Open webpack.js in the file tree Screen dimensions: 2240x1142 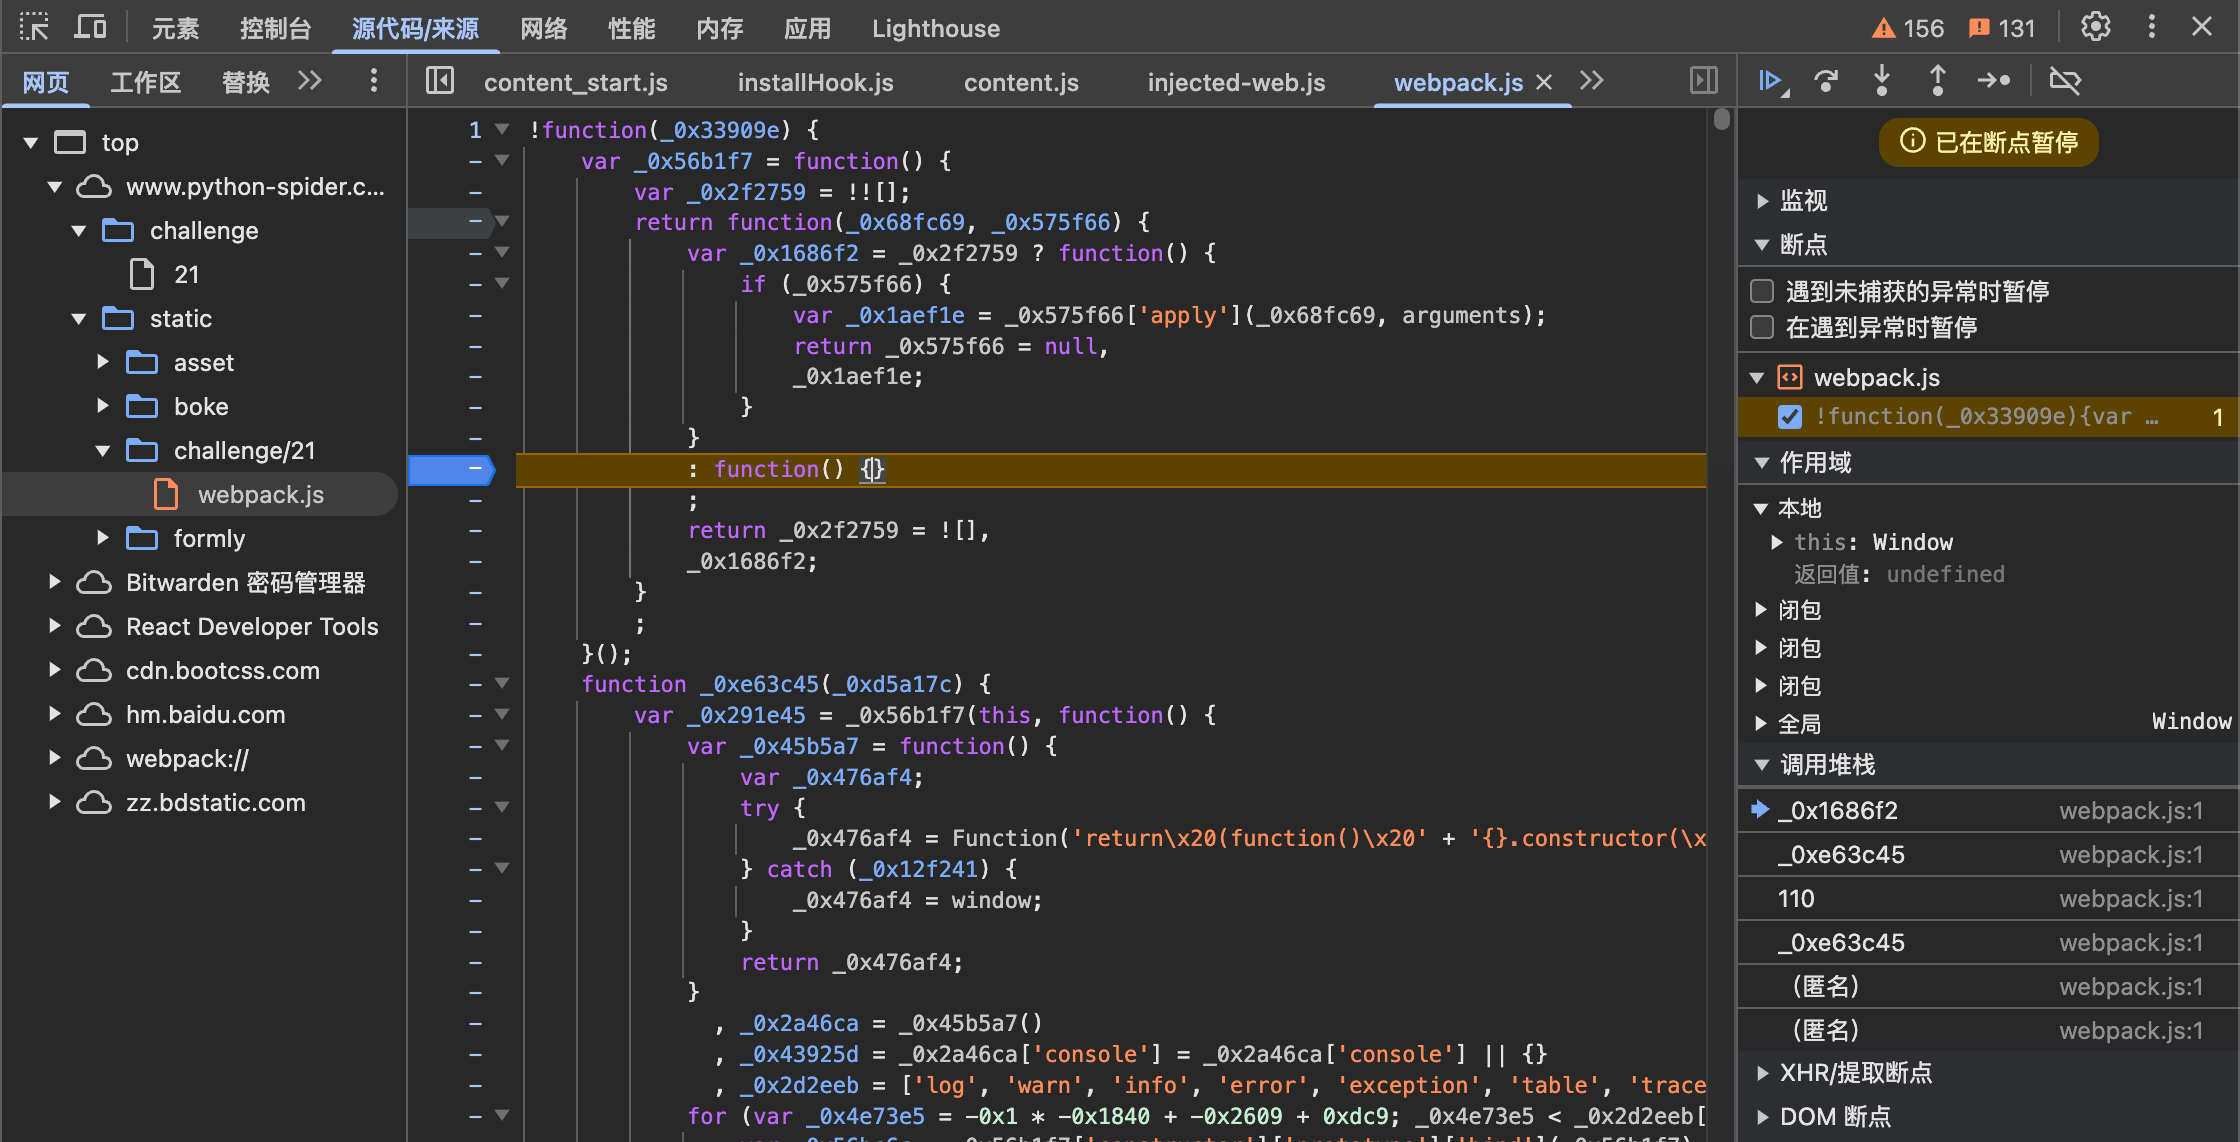(260, 495)
